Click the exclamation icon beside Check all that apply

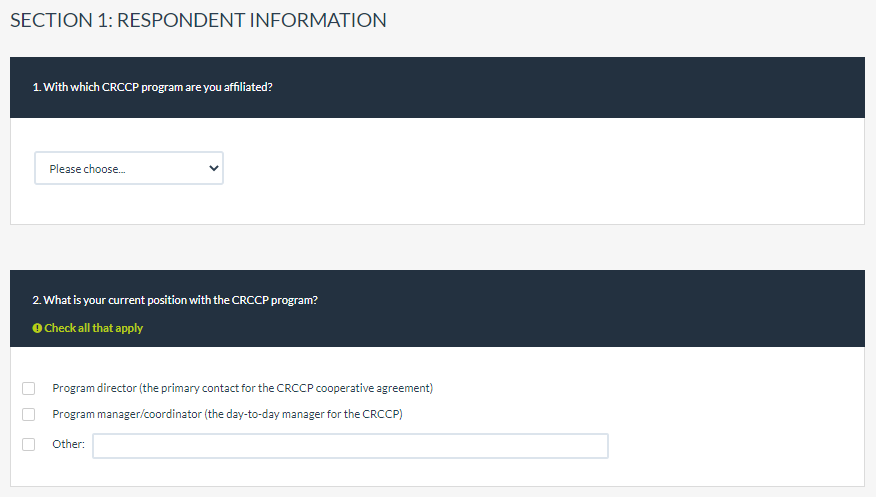[37, 328]
